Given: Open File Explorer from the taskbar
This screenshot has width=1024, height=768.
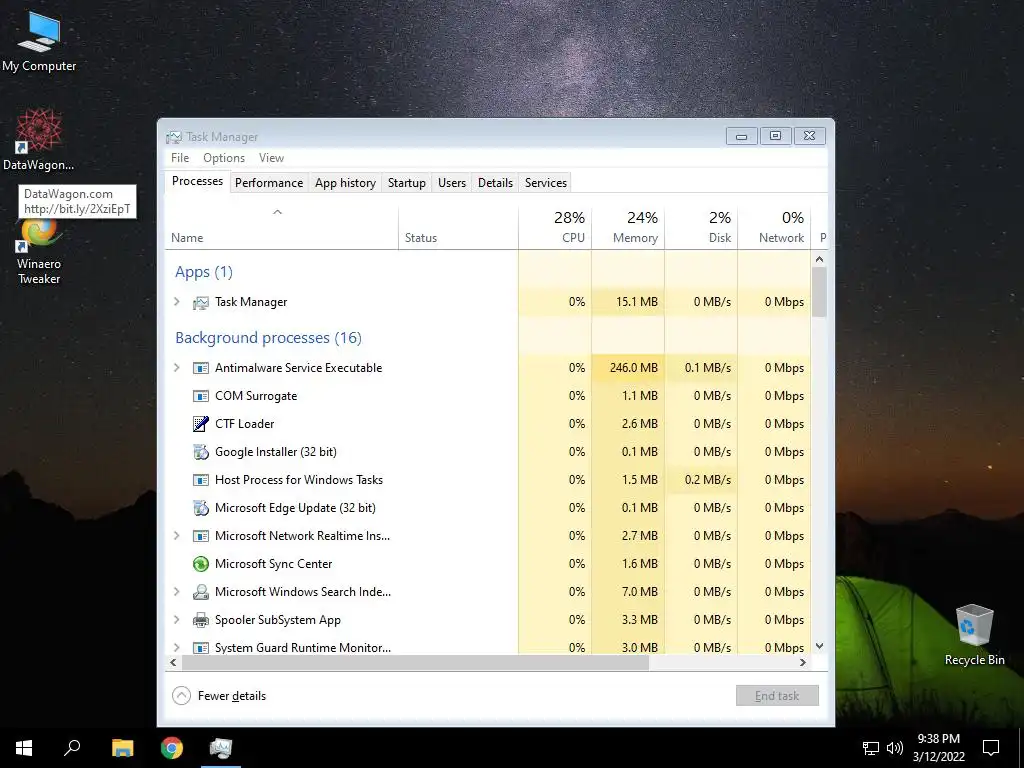Looking at the screenshot, I should point(122,748).
